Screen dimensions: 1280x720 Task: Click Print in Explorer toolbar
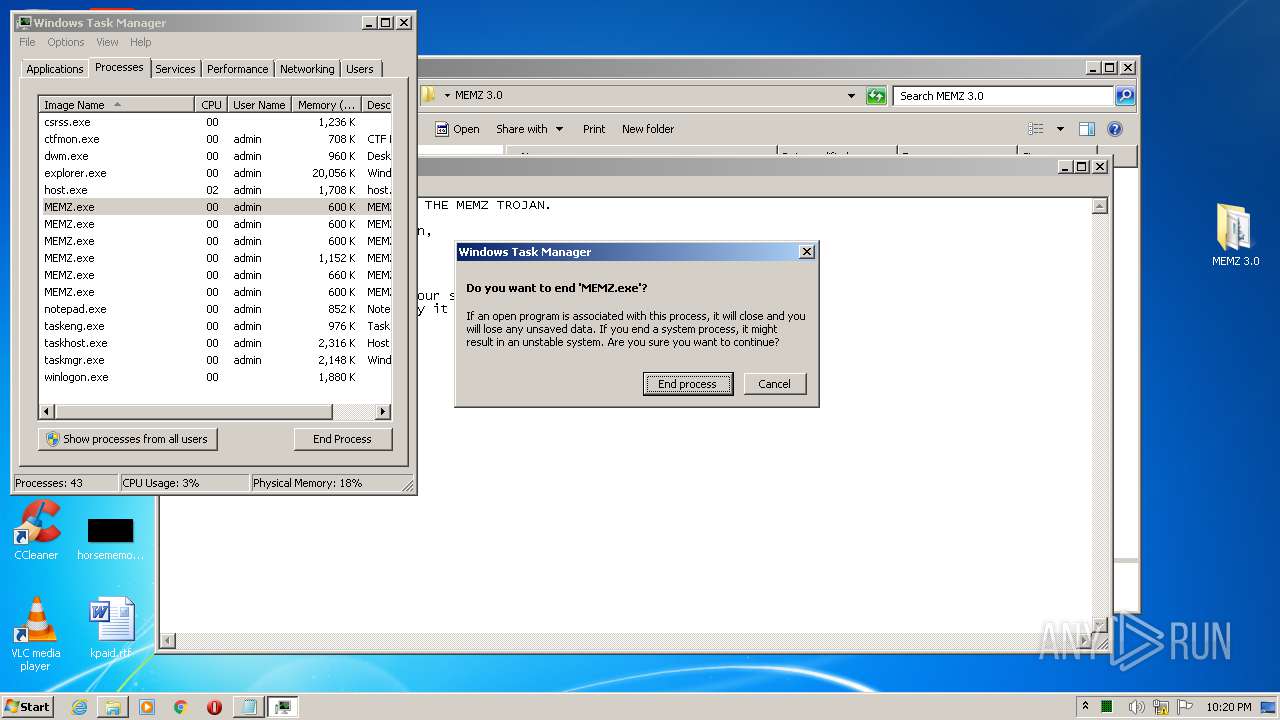click(594, 129)
